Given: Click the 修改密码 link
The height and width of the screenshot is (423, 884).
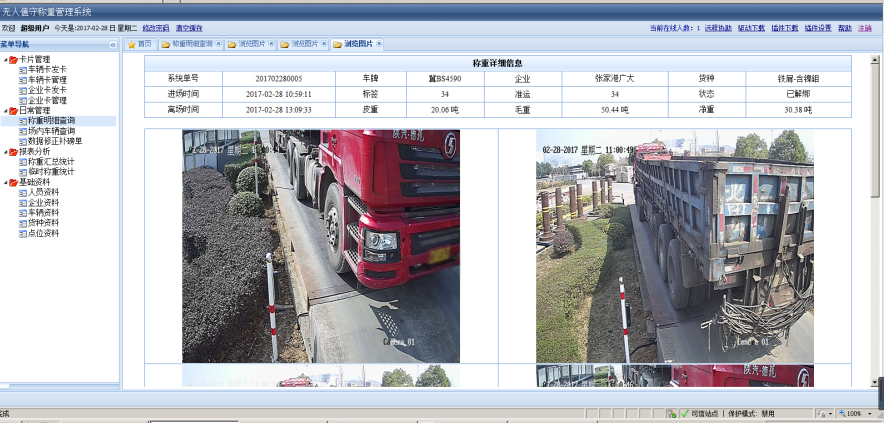Looking at the screenshot, I should click(x=156, y=28).
